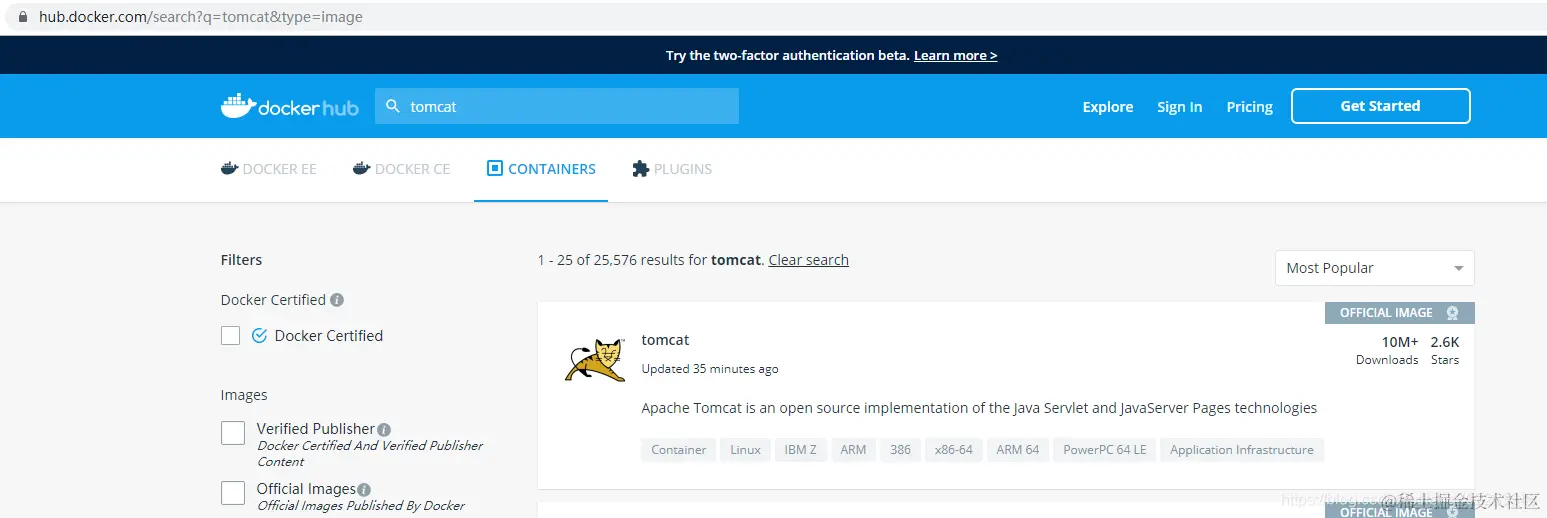The width and height of the screenshot is (1547, 518).
Task: Follow the Learn more link
Action: click(x=955, y=56)
